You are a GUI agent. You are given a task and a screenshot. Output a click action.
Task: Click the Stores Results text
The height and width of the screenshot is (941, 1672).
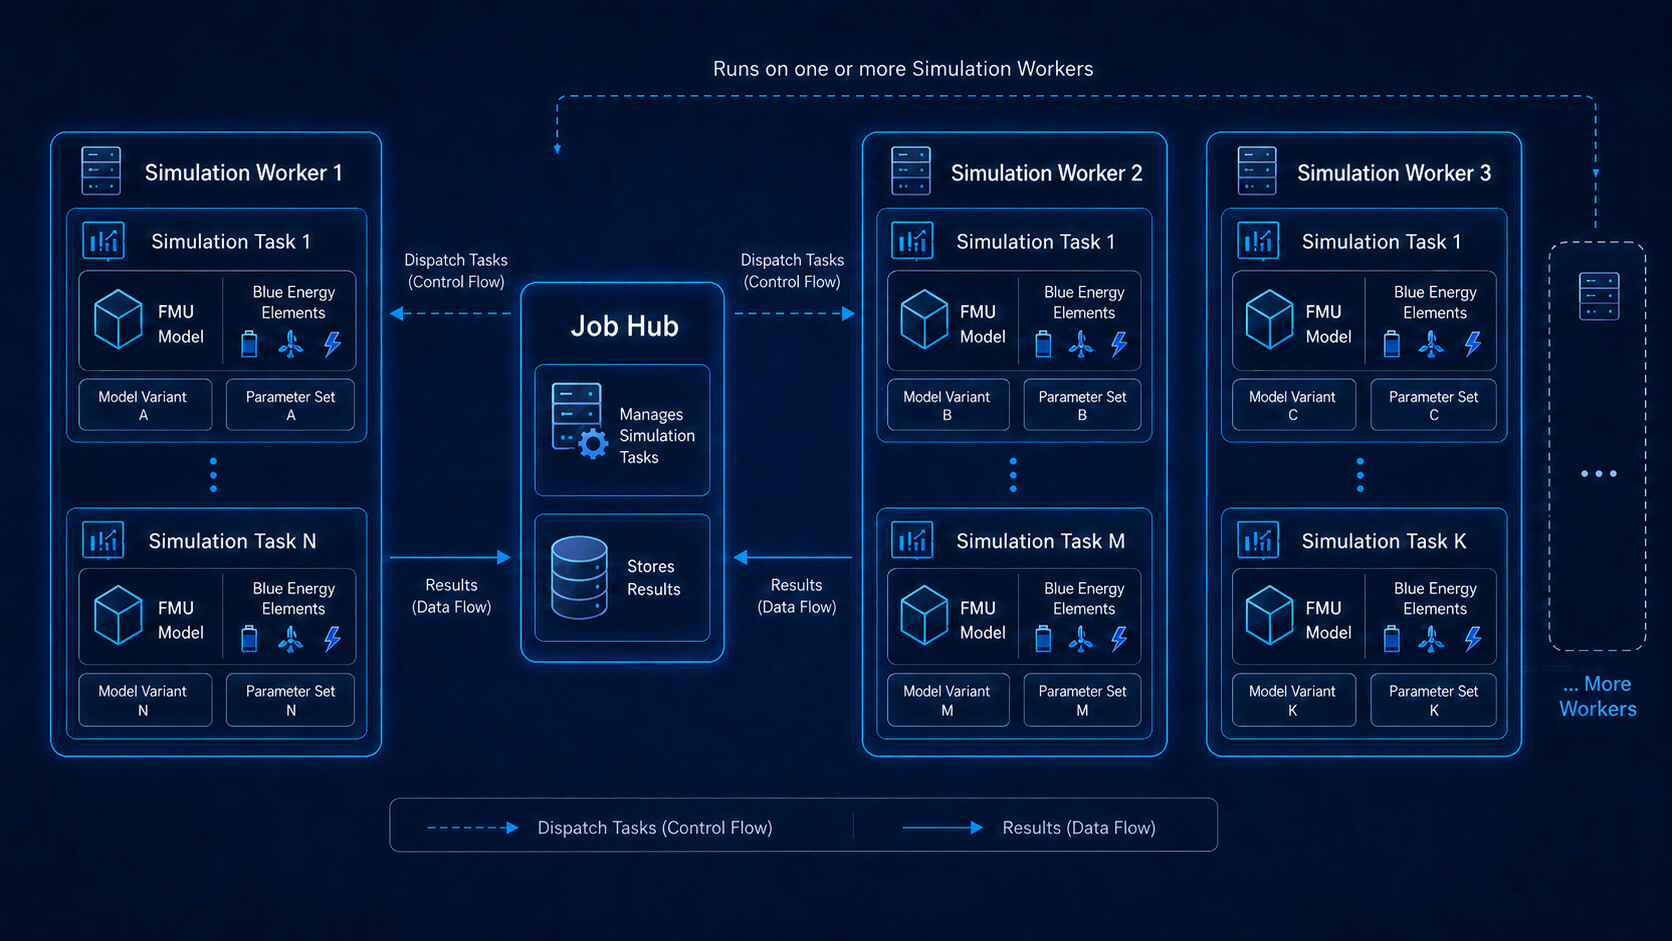click(x=653, y=578)
